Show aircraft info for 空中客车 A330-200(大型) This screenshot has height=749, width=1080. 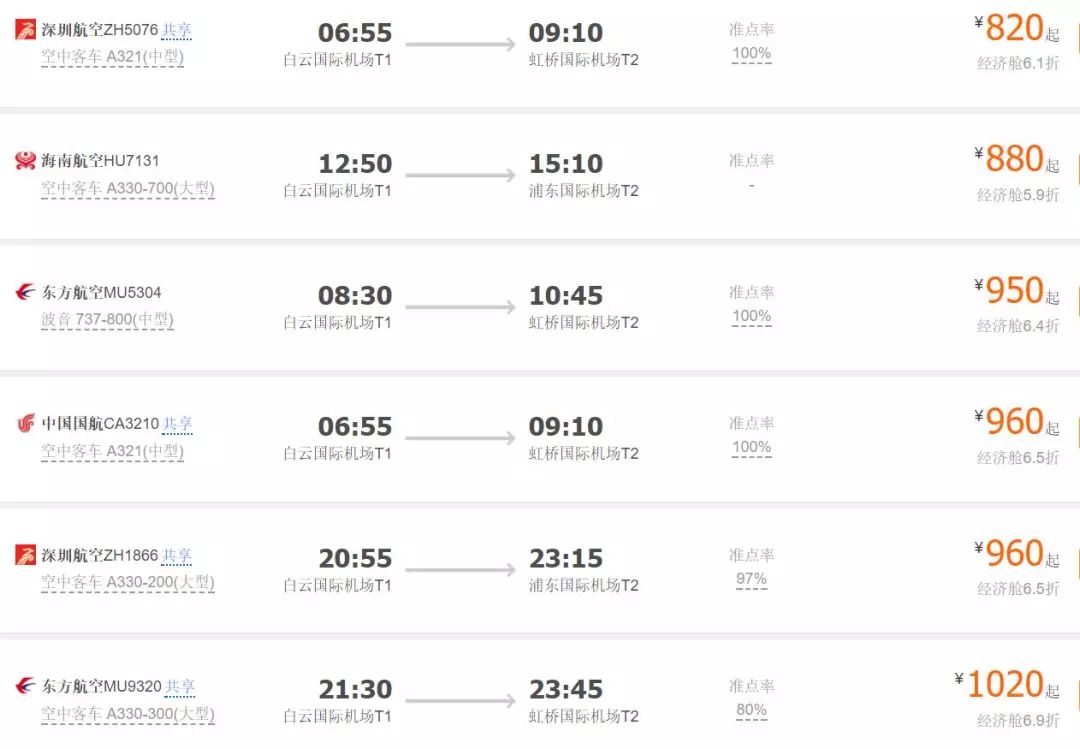click(x=127, y=582)
